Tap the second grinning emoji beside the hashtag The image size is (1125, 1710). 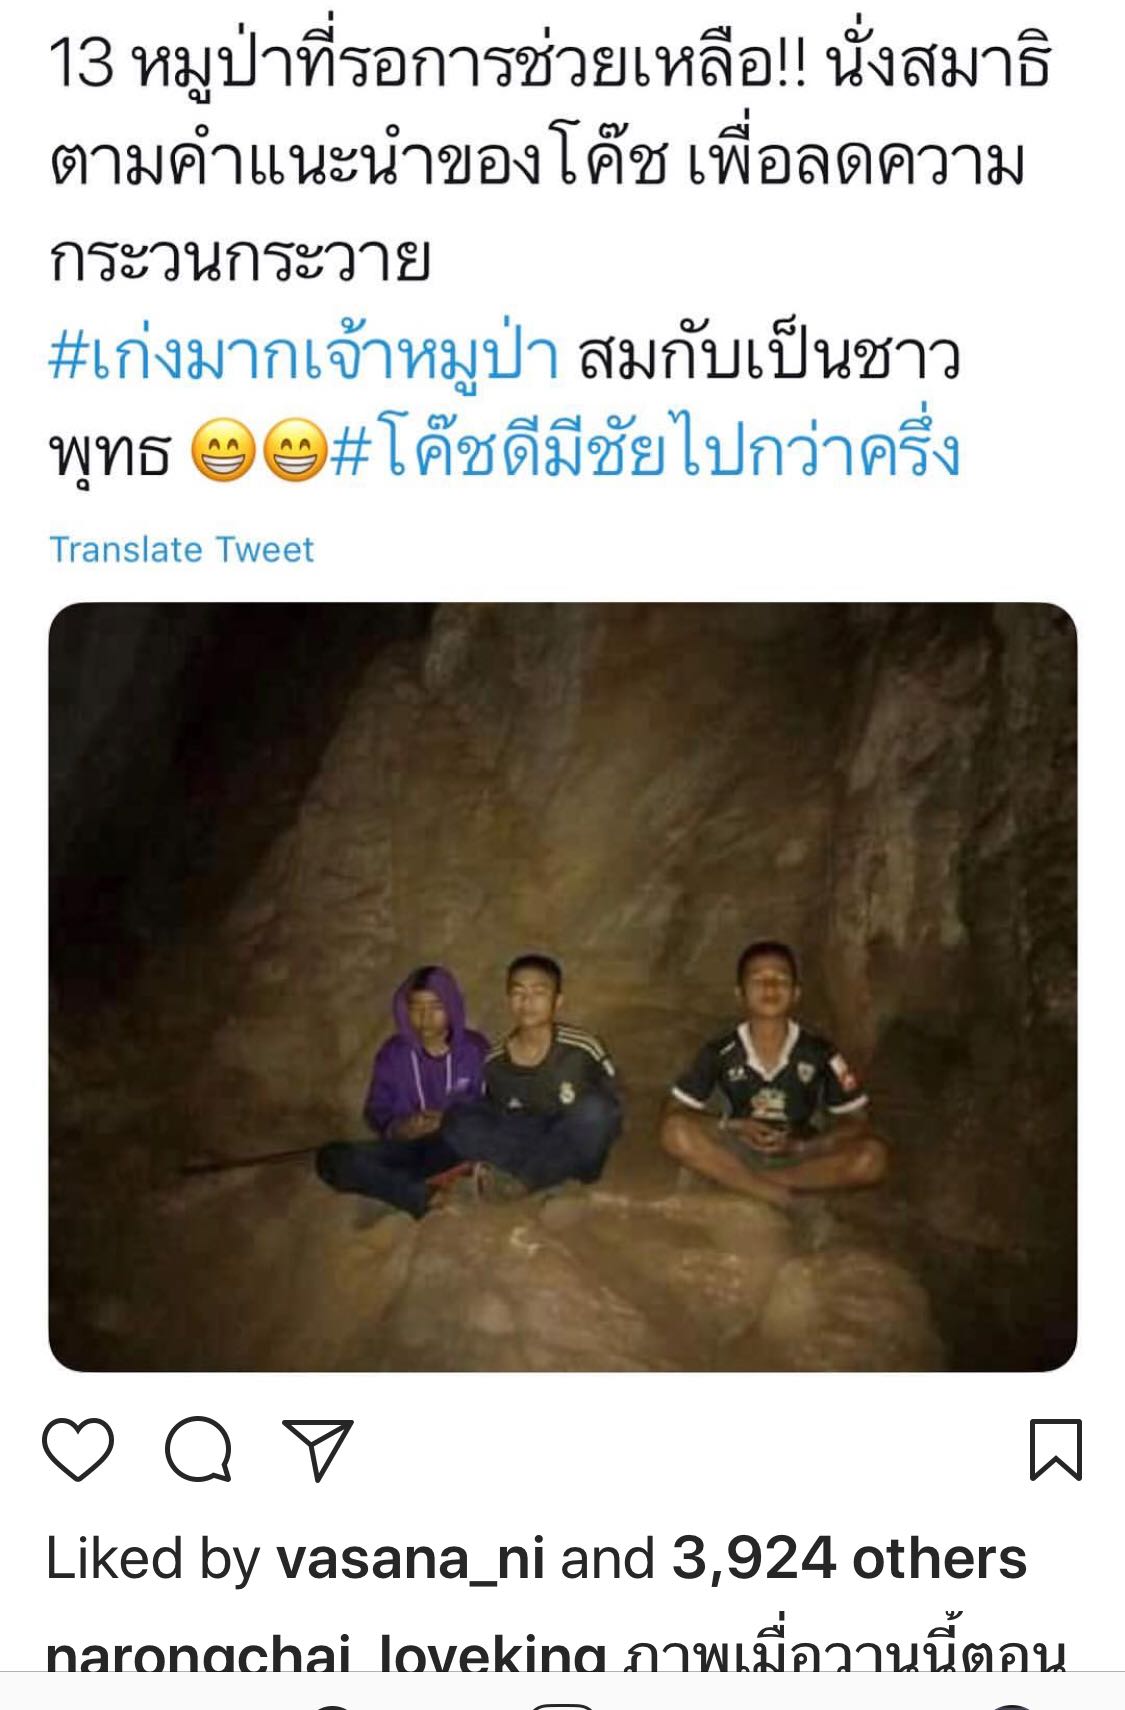pos(295,451)
